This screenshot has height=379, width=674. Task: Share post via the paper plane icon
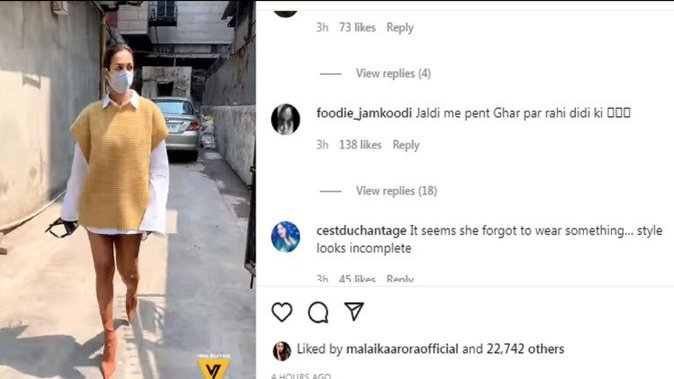coord(354,311)
